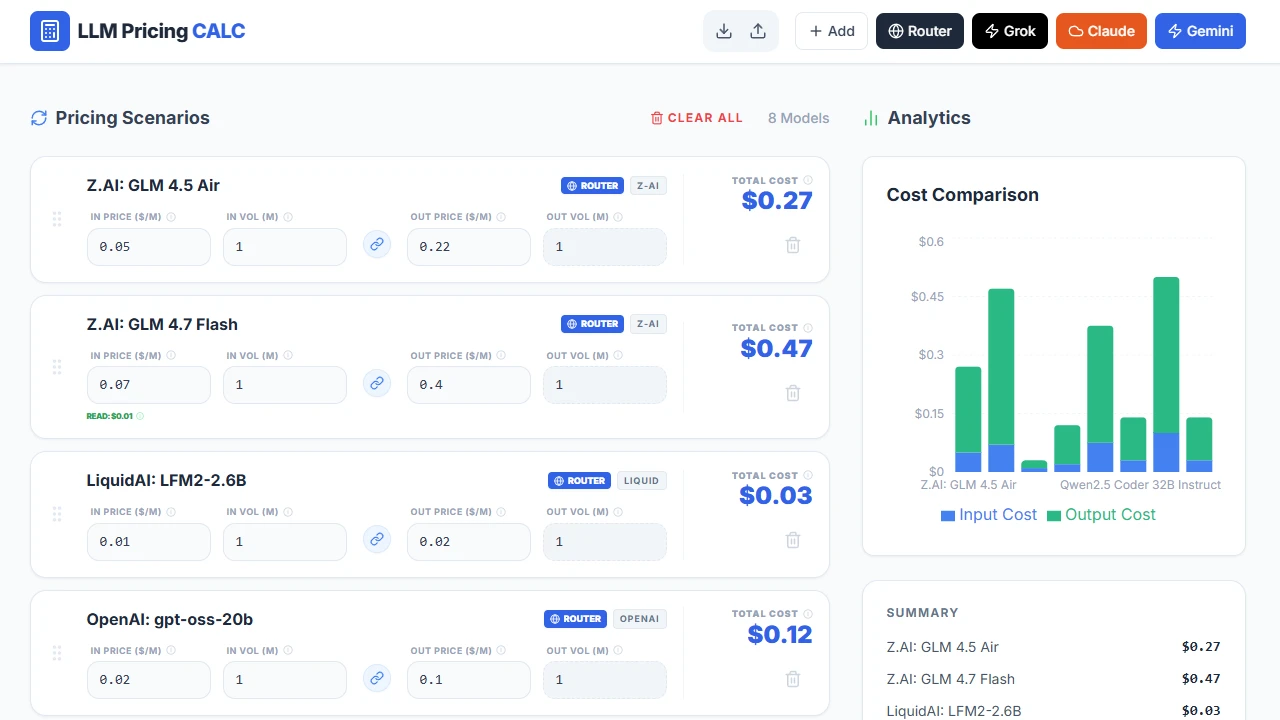The width and height of the screenshot is (1280, 720).
Task: Toggle volume link for OpenAI: gpt-oss-20b
Action: pos(377,678)
